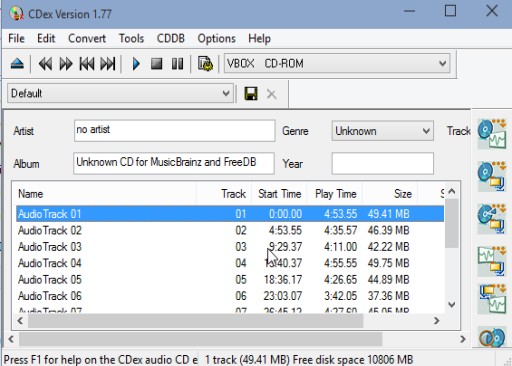
Task: Pause playback with the Pause button
Action: point(177,64)
